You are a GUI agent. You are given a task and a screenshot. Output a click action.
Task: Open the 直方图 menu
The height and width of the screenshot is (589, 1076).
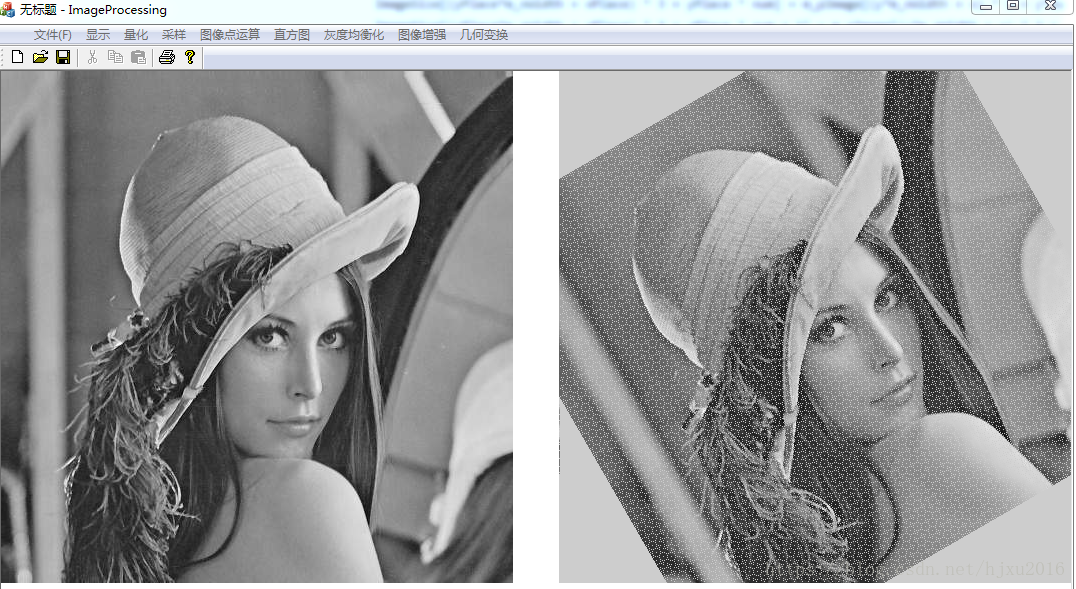(x=292, y=34)
